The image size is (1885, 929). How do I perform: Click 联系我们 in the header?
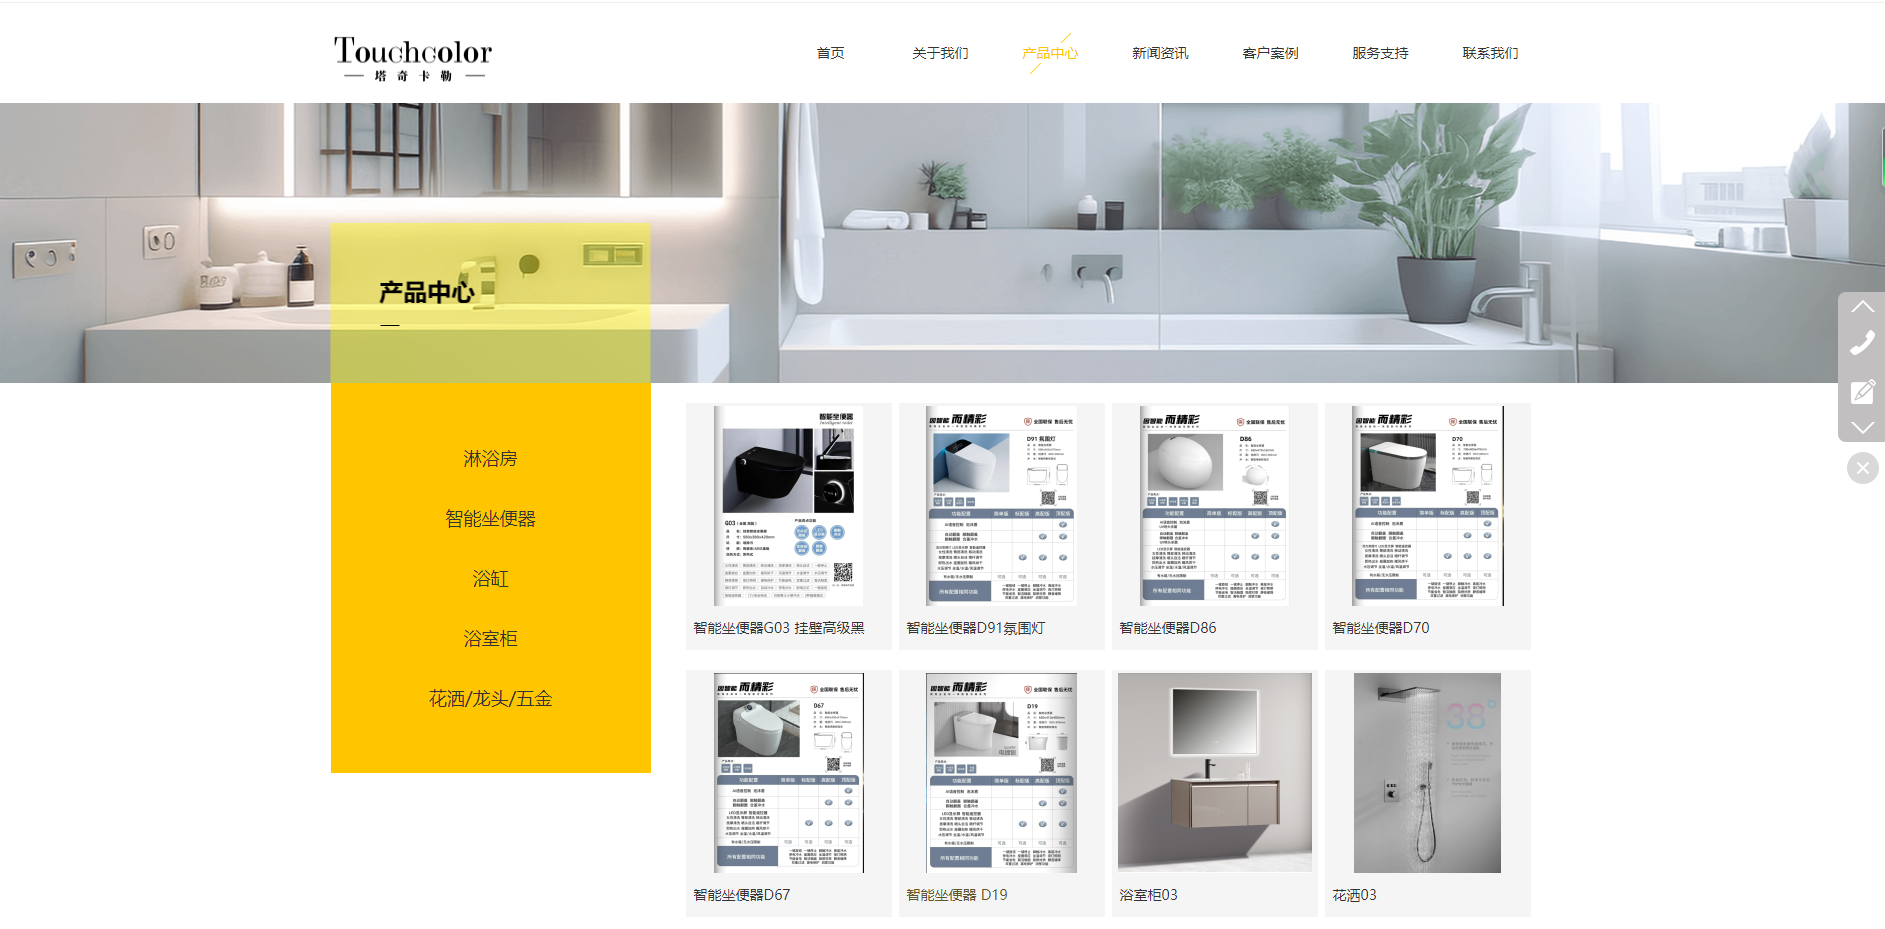1490,53
